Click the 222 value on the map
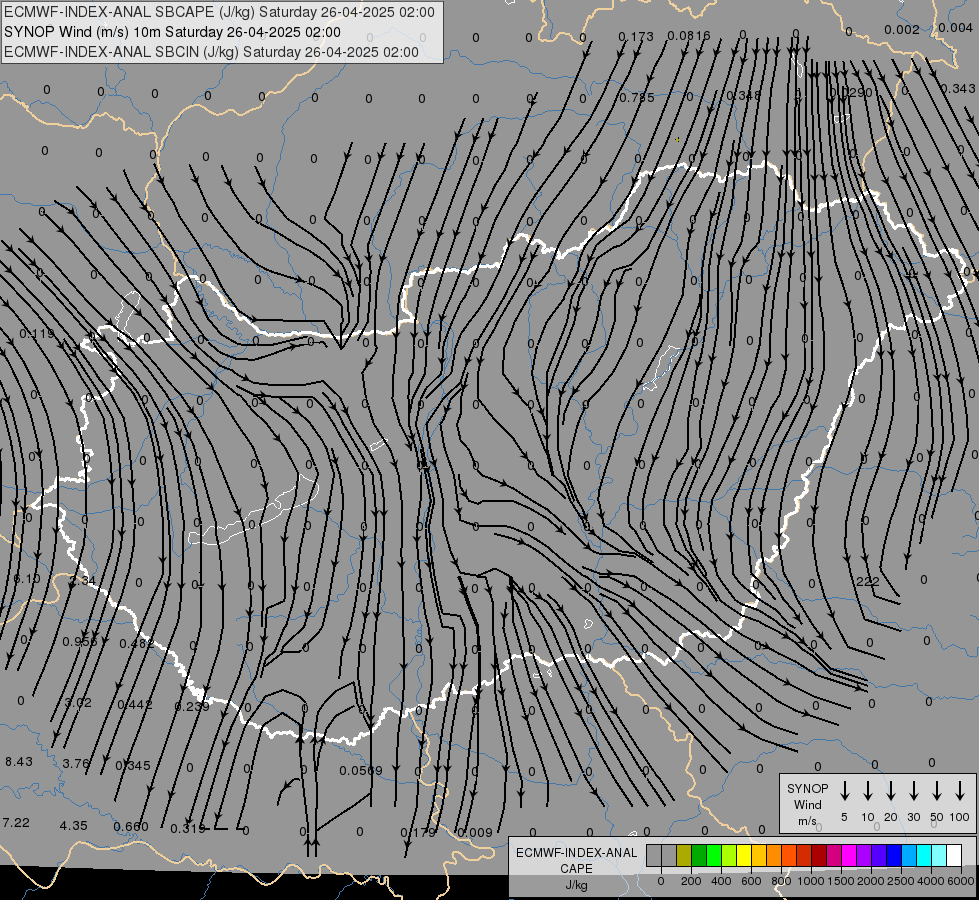Viewport: 979px width, 900px height. [867, 581]
